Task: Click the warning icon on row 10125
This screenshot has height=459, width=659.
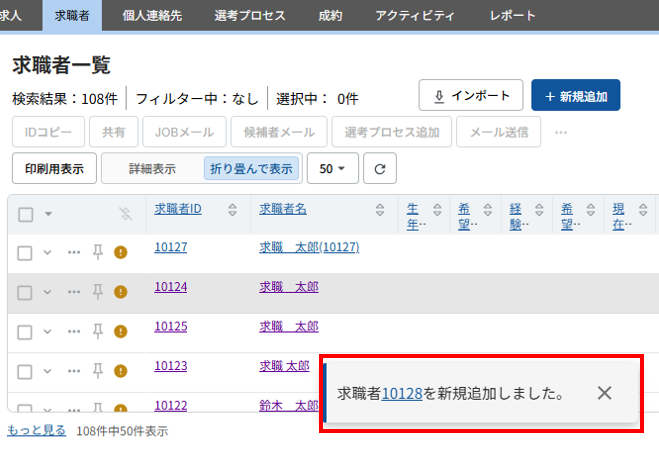Action: 121,331
